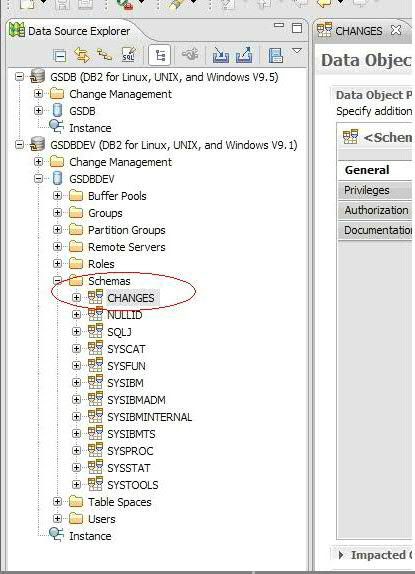Expand the CHANGES schema node
Image resolution: width=415 pixels, height=574 pixels.
(76, 298)
